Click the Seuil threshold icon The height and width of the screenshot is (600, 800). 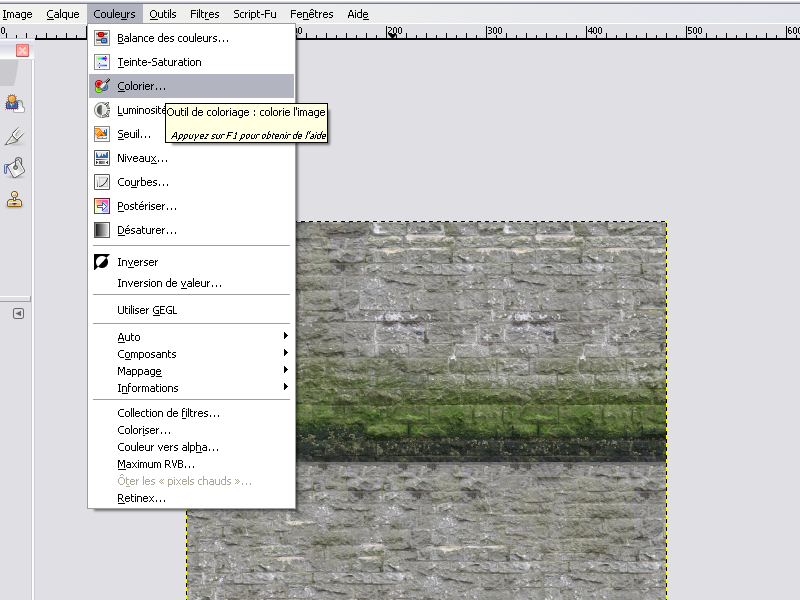(x=101, y=134)
